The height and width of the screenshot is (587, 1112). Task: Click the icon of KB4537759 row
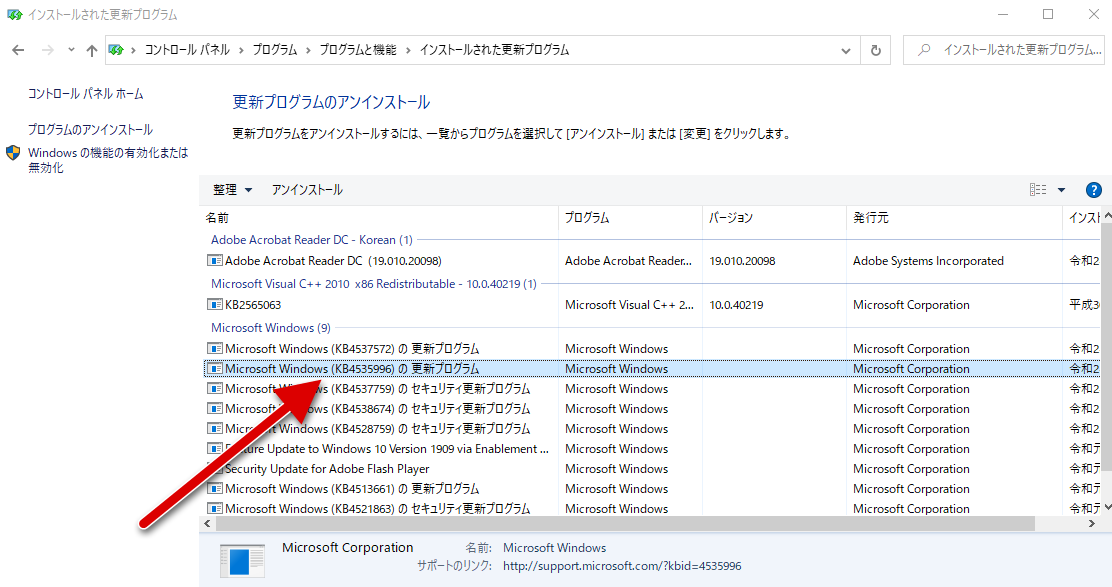(x=214, y=388)
